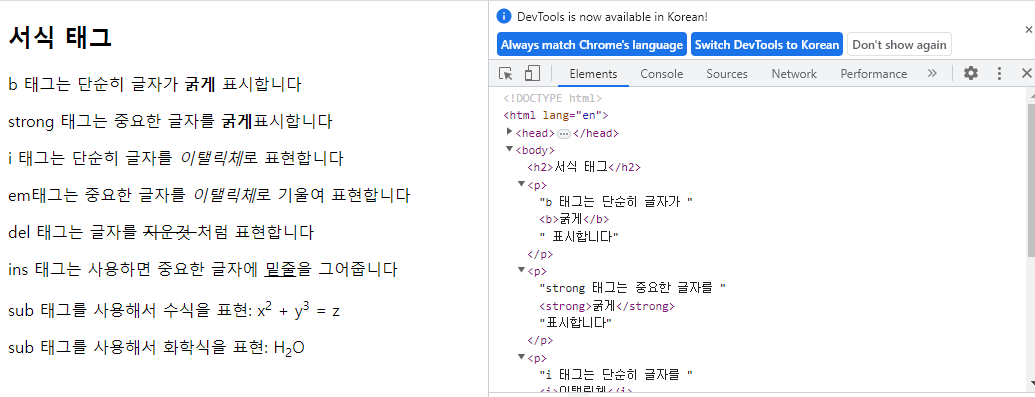Select the html lang="en" node

555,116
